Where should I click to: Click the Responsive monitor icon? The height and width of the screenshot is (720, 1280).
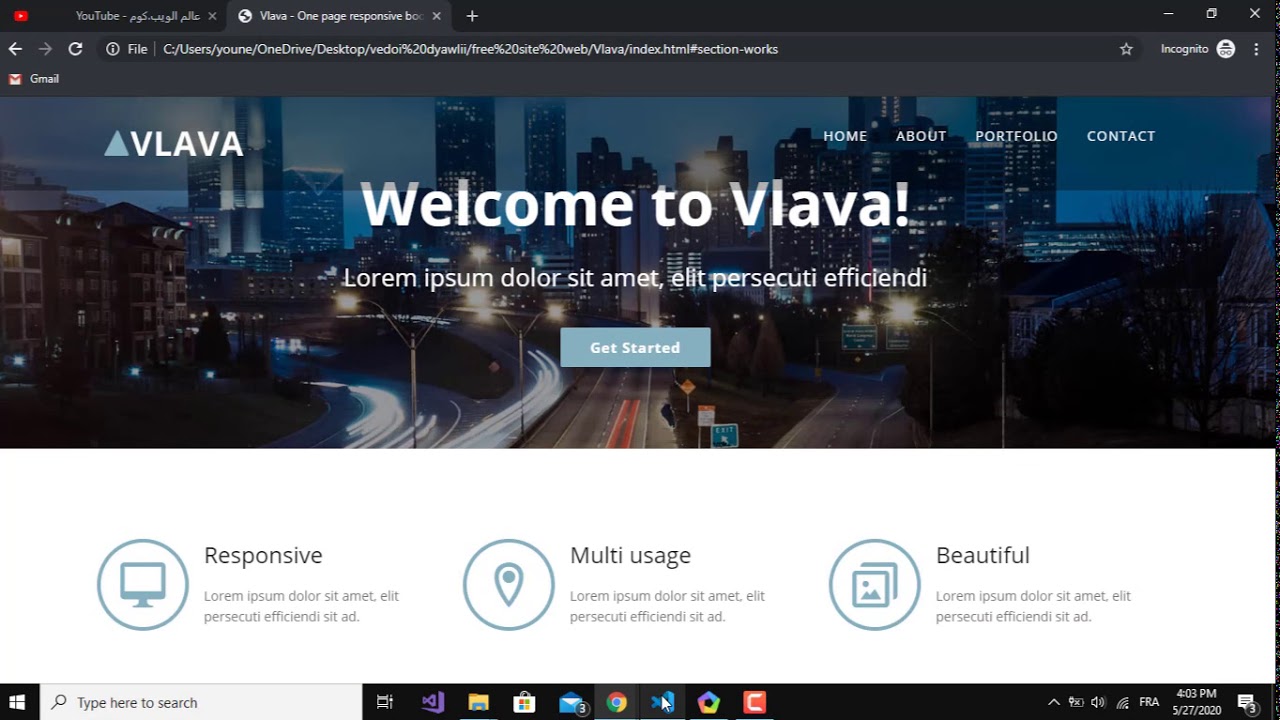pos(143,585)
